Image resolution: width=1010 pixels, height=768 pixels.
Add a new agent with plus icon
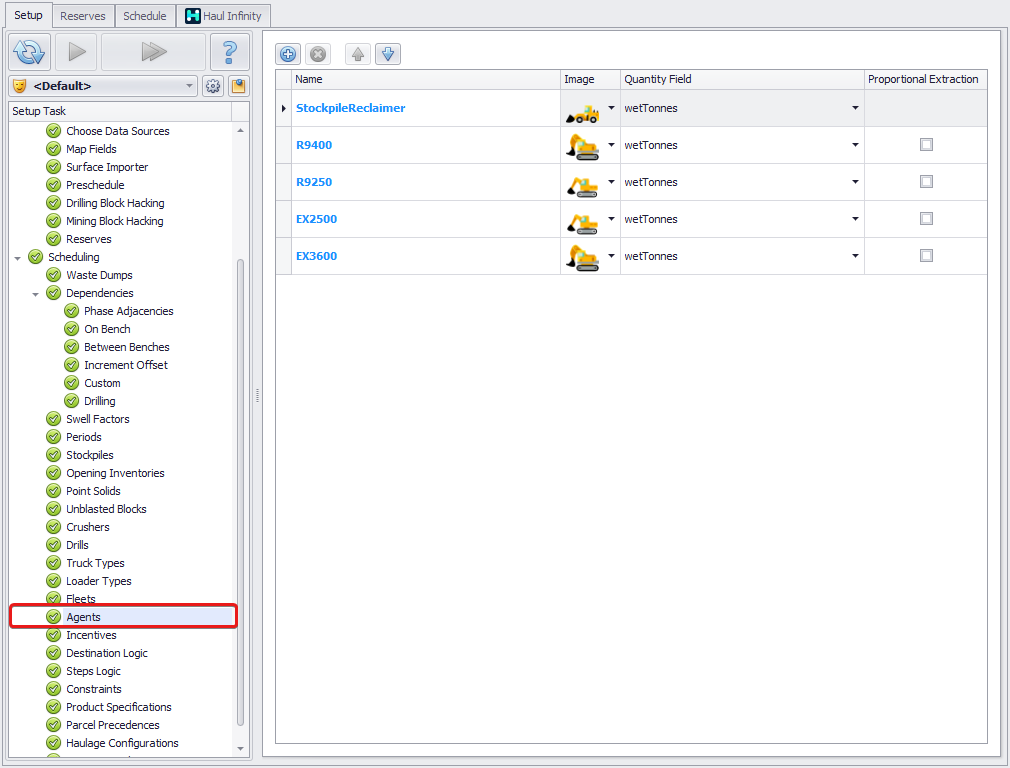click(288, 54)
